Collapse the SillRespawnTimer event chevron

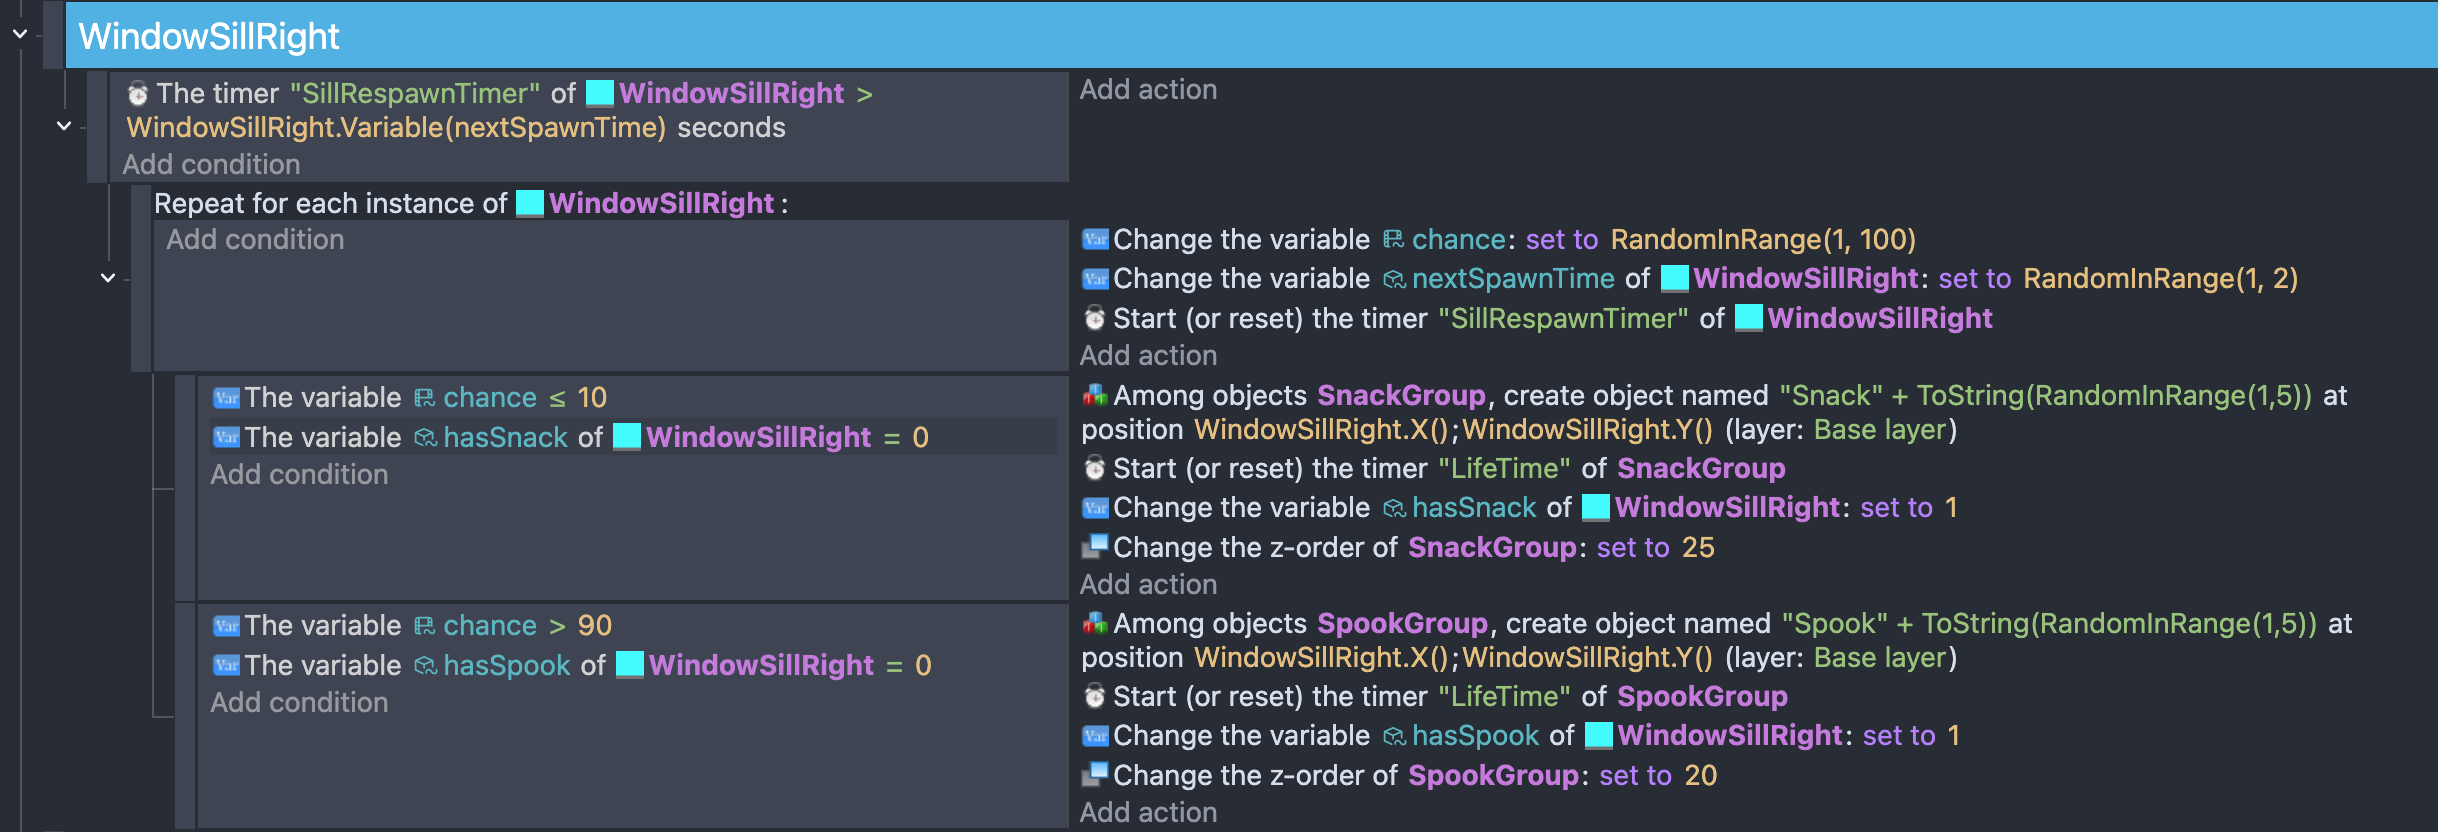click(64, 126)
